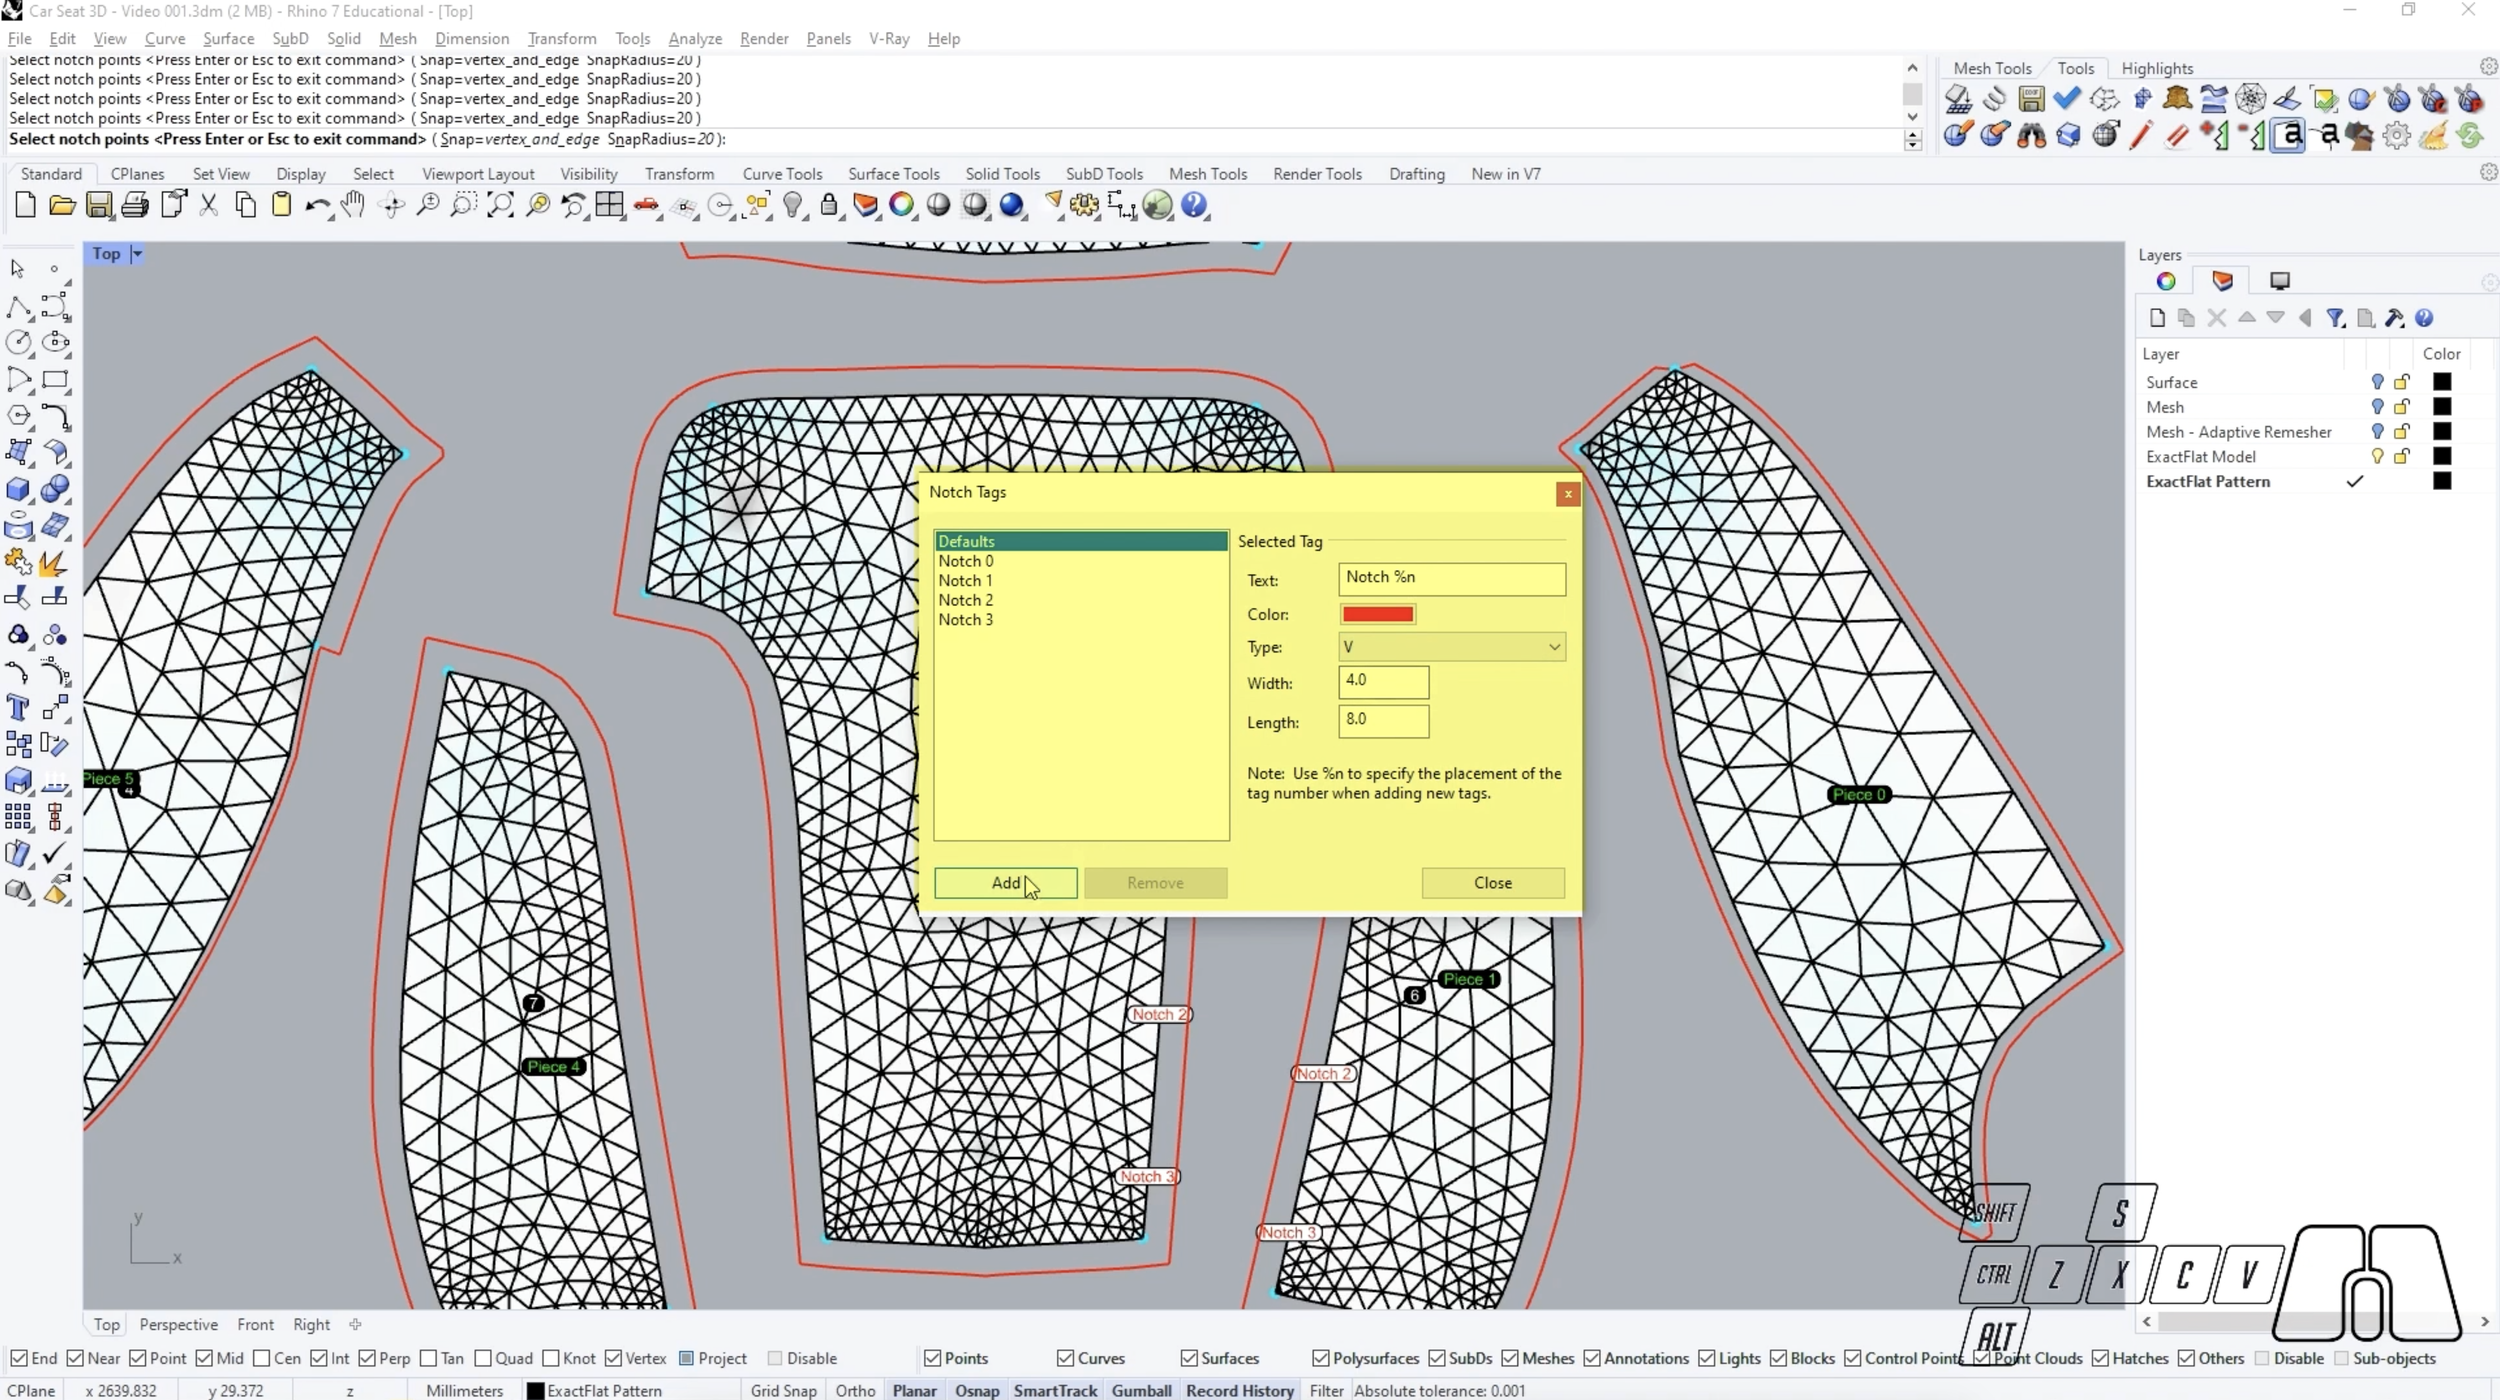Open the Analyze menu
Screen dimensions: 2500x1400
pos(695,38)
